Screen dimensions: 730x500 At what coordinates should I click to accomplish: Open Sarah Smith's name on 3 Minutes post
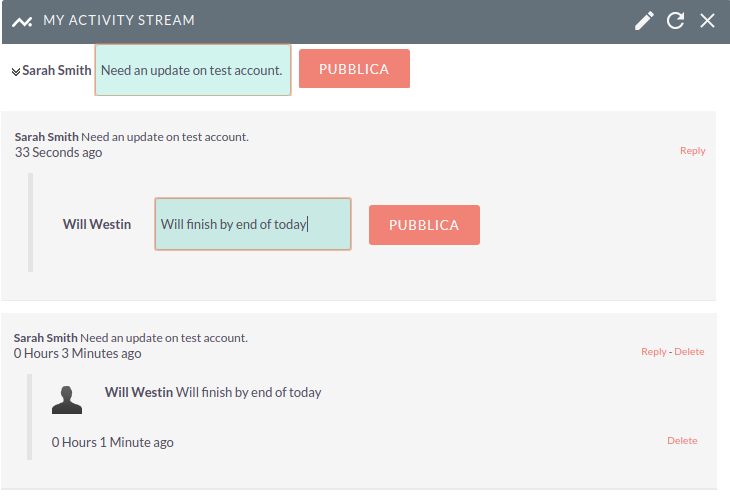(46, 338)
